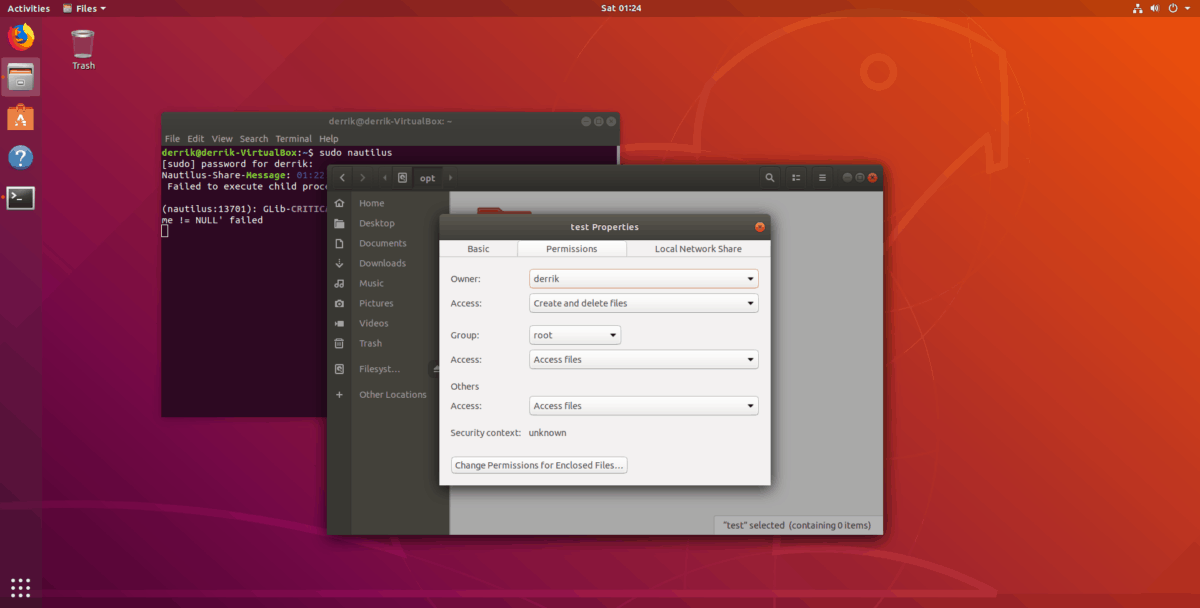The width and height of the screenshot is (1200, 608).
Task: Click the Activities button
Action: [x=28, y=8]
